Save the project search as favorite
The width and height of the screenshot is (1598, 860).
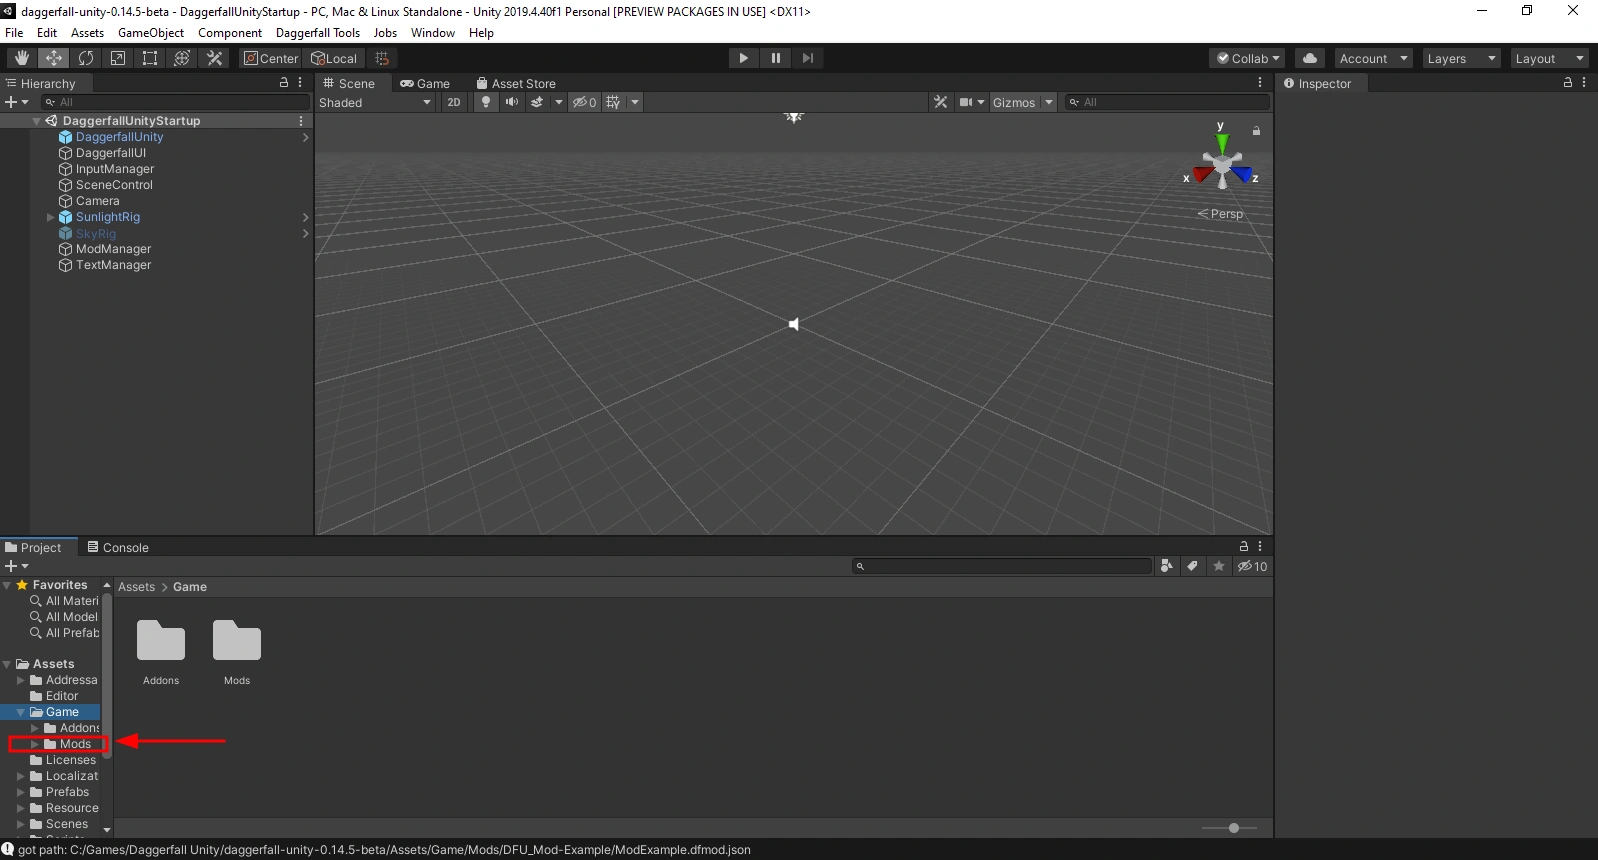point(1219,566)
